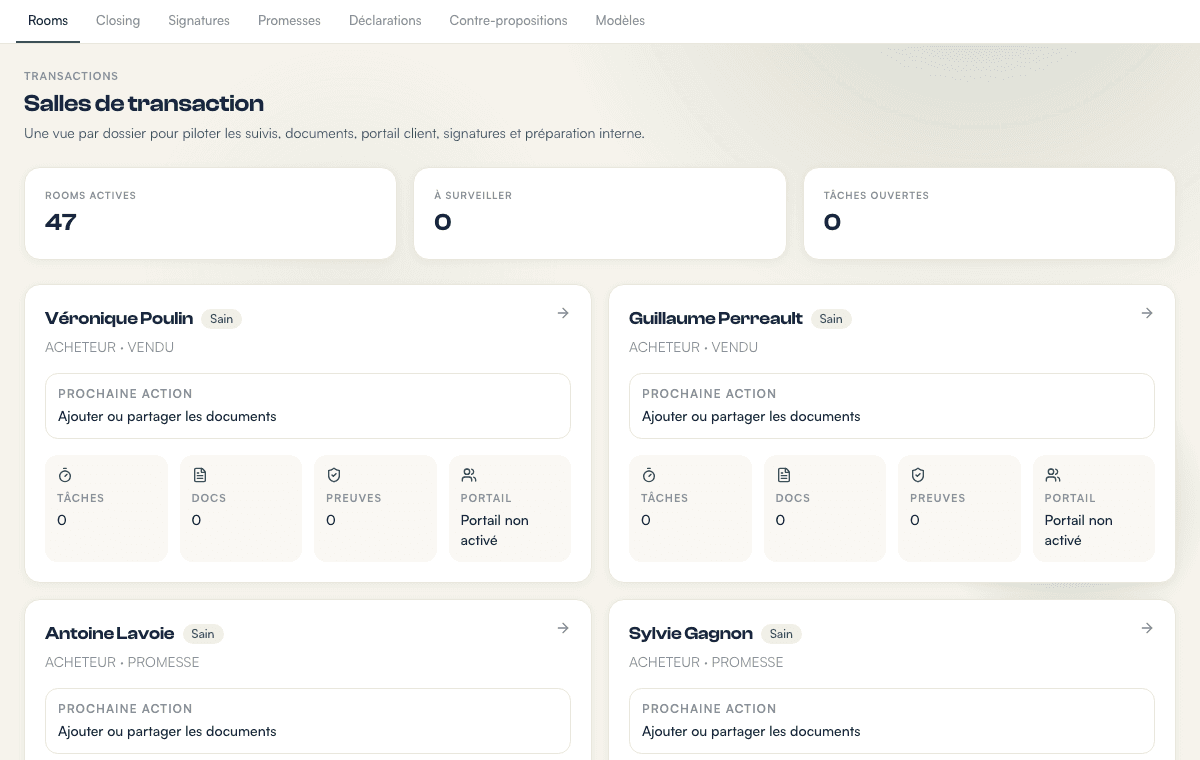Click Tâches tile in Guillaume Perreault card
The image size is (1200, 760).
[x=690, y=509]
